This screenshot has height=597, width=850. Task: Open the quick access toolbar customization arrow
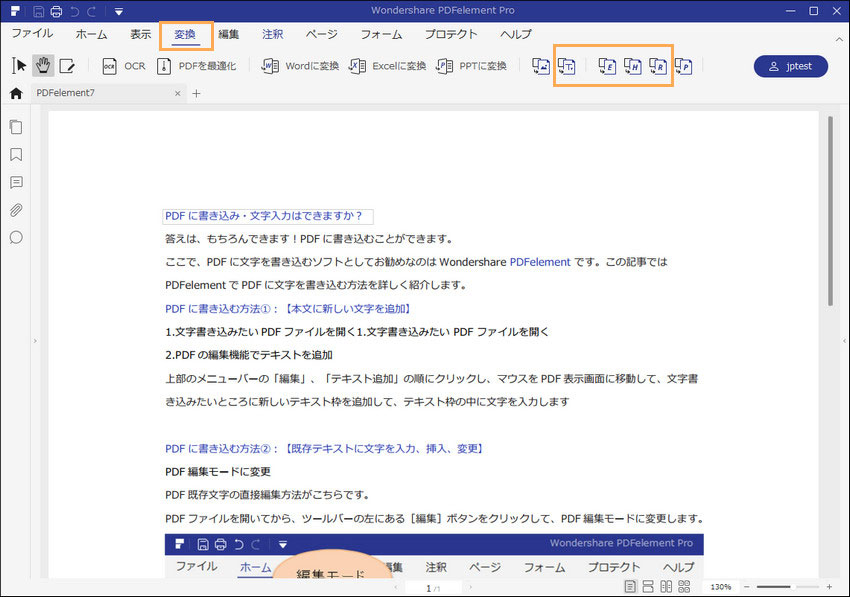tap(119, 11)
